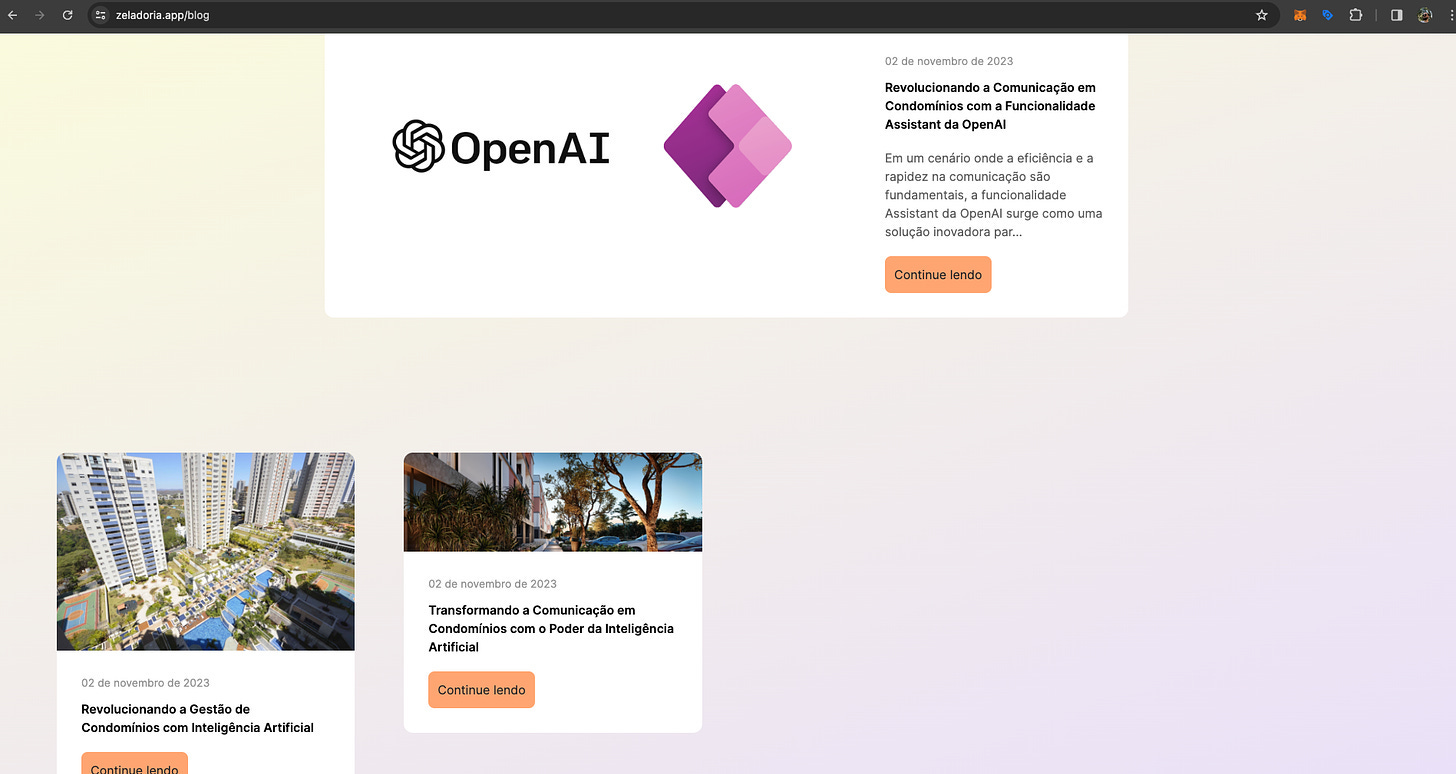Image resolution: width=1456 pixels, height=774 pixels.
Task: Click the browser forward arrow
Action: pyautogui.click(x=40, y=15)
